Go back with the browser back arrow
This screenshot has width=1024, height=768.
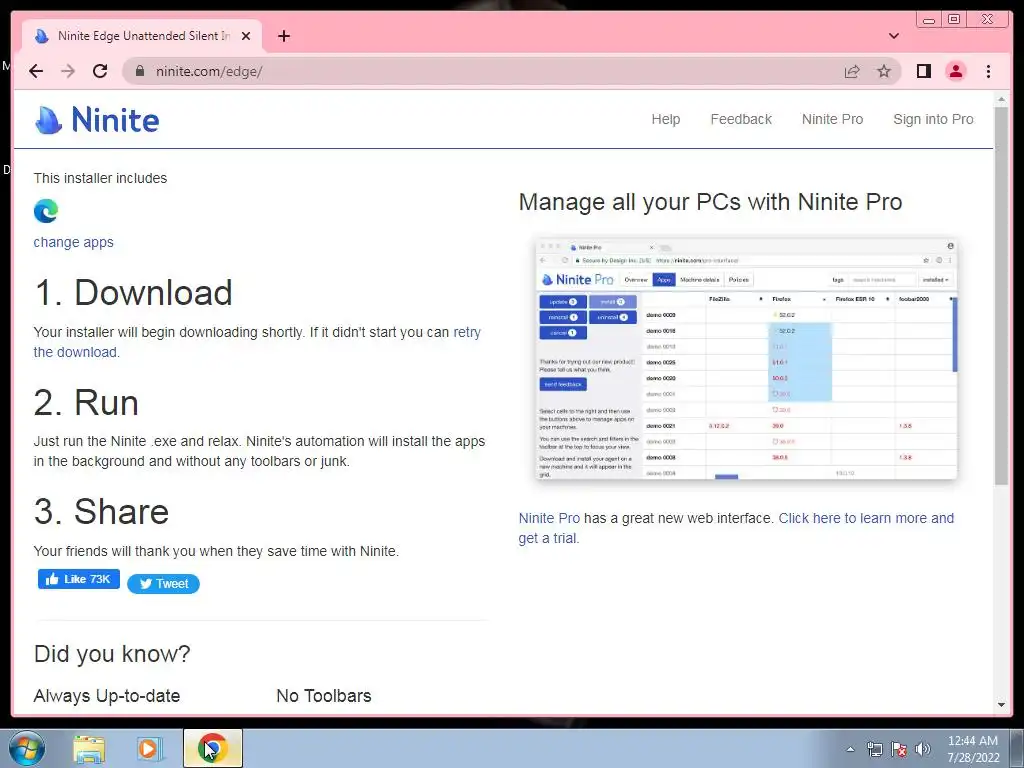click(x=36, y=71)
